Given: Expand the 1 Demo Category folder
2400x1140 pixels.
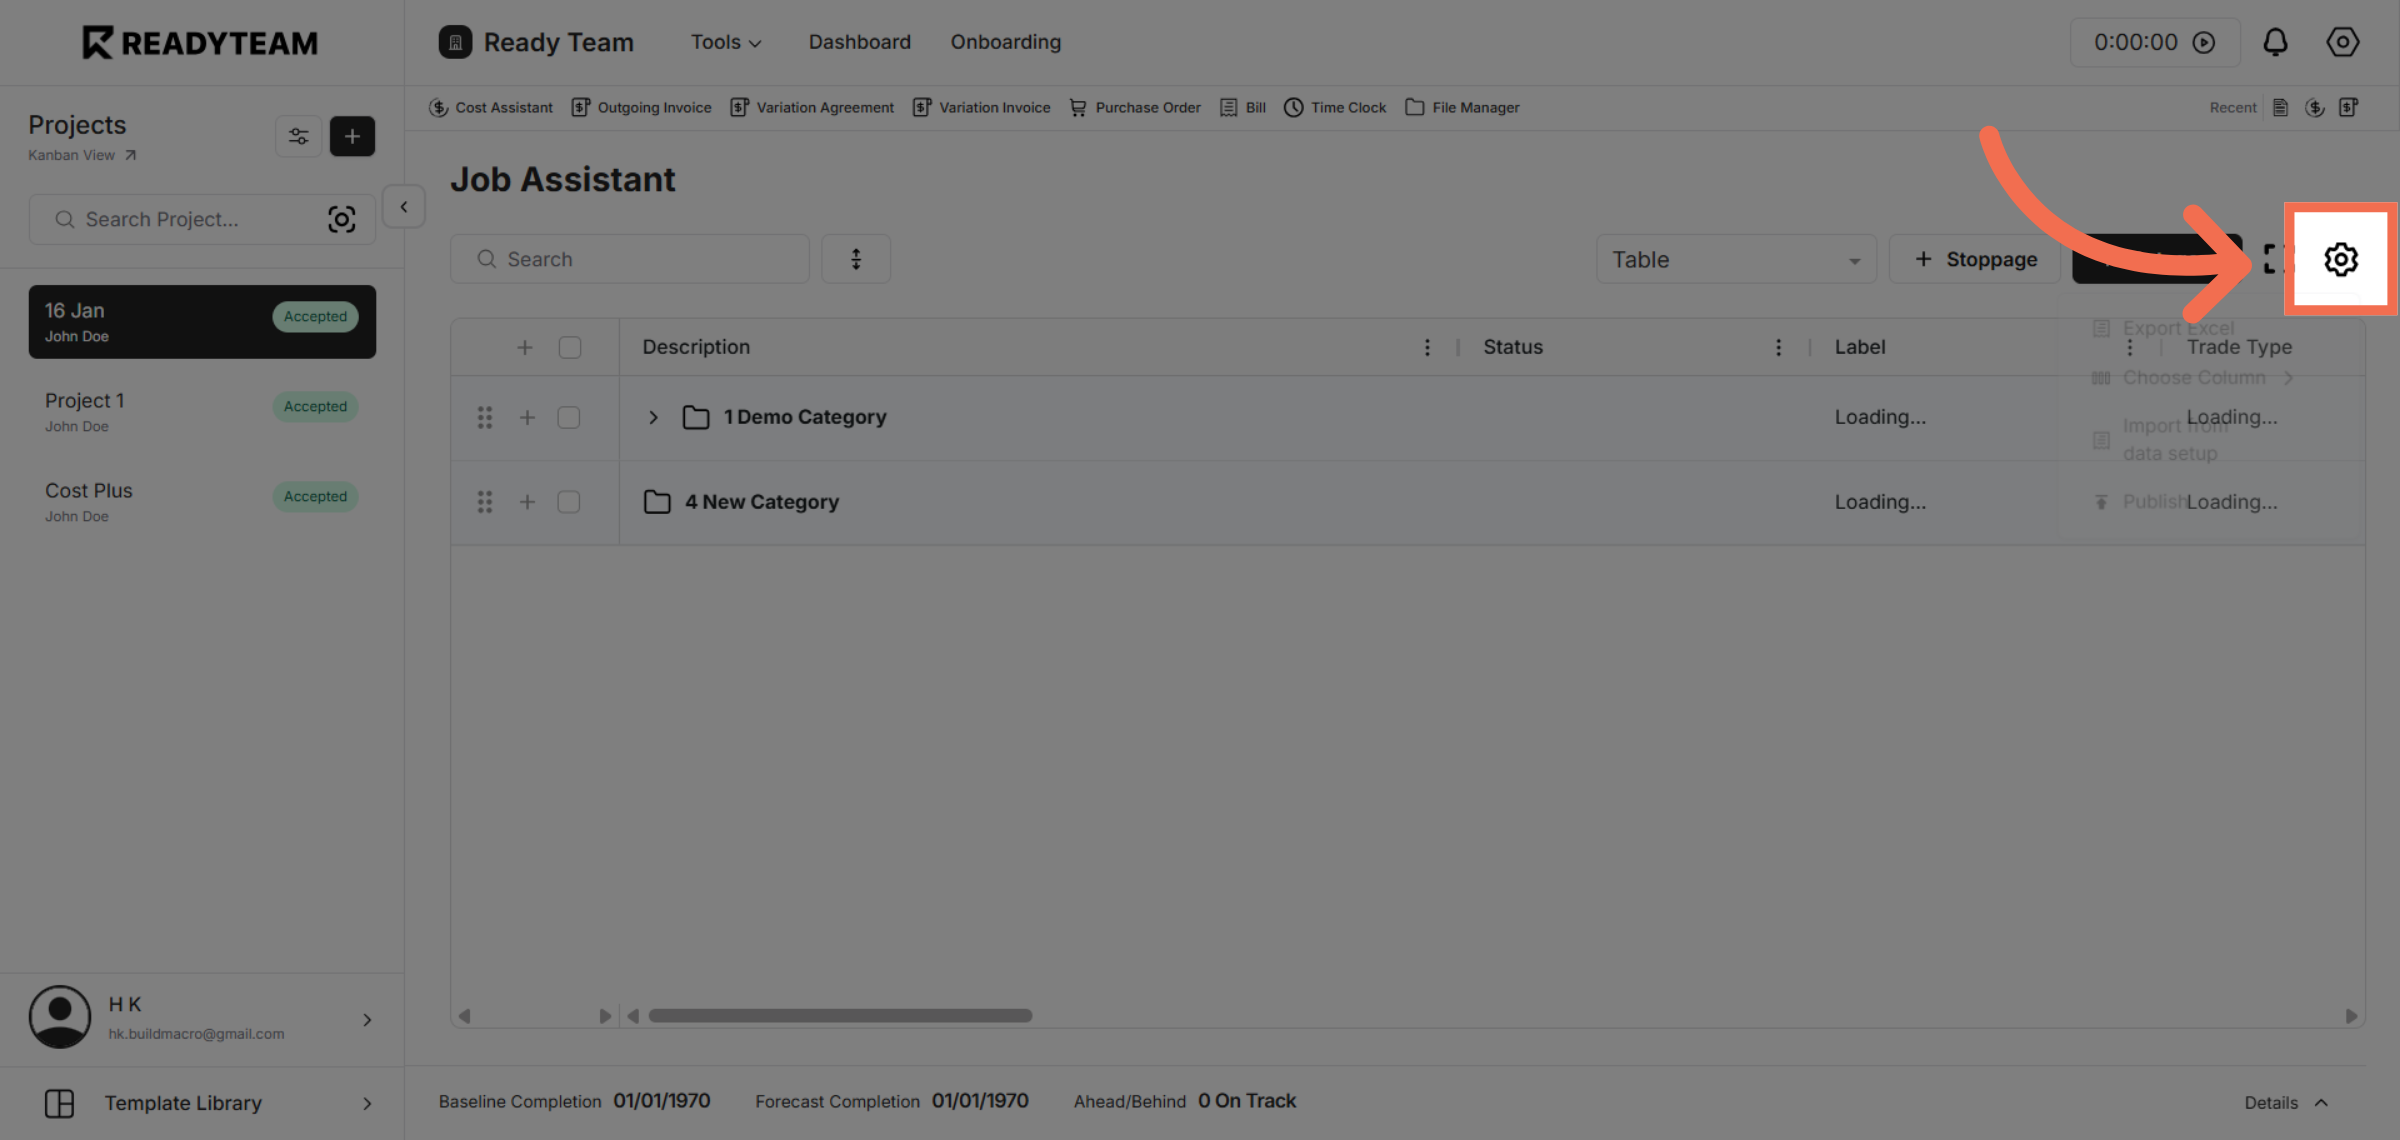Looking at the screenshot, I should point(653,417).
